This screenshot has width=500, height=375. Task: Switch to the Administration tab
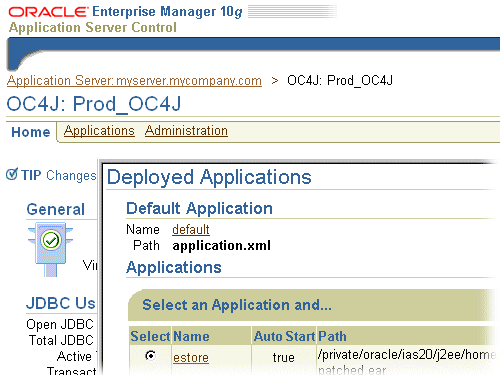(x=186, y=131)
